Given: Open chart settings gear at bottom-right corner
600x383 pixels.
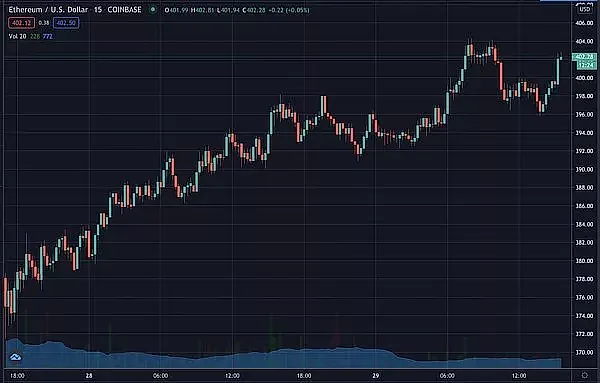Looking at the screenshot, I should coord(585,375).
